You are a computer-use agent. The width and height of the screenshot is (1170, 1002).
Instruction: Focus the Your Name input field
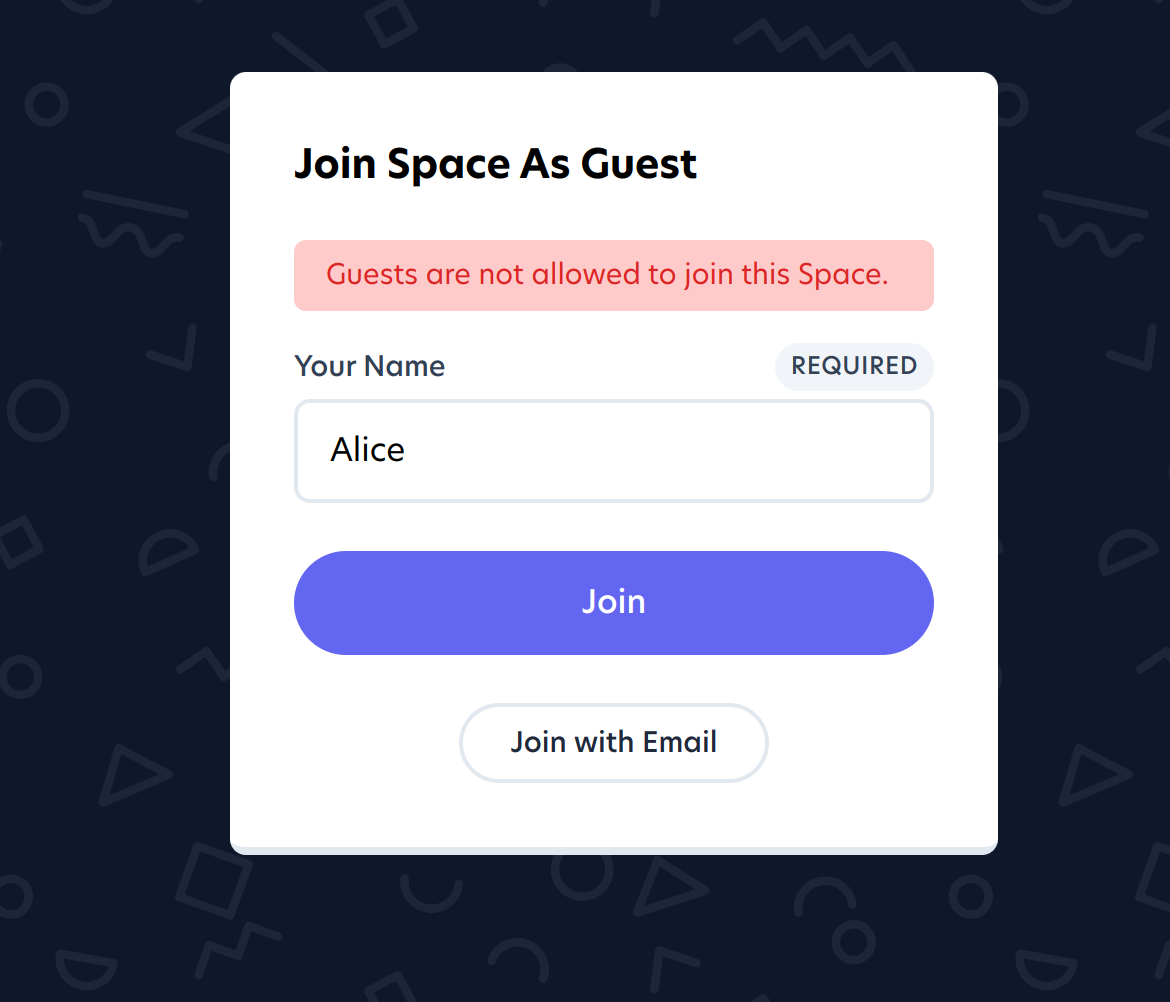tap(613, 451)
